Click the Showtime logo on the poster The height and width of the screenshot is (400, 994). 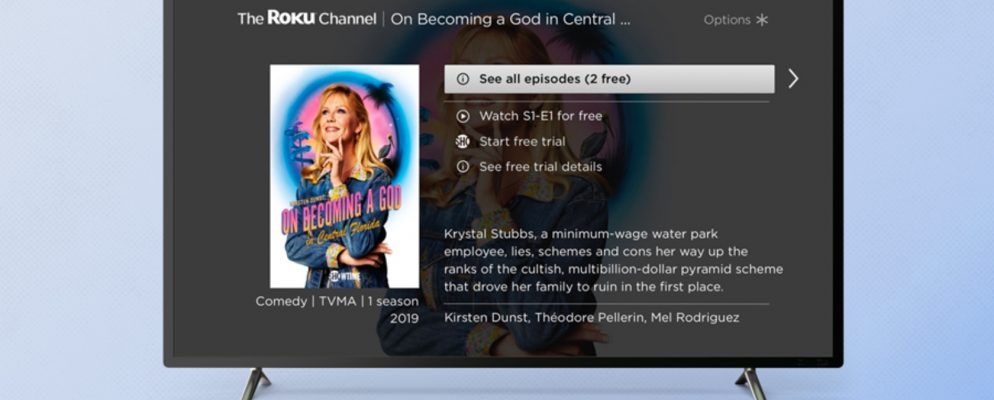344,277
